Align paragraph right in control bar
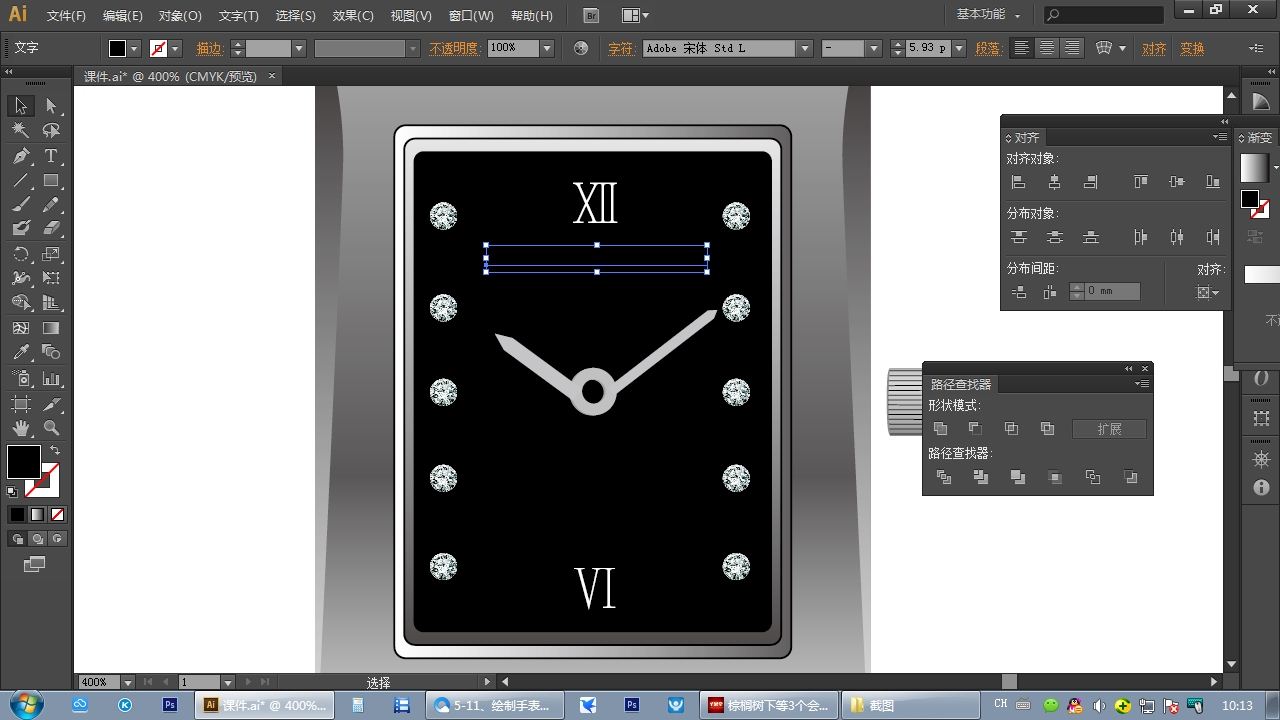This screenshot has height=720, width=1280. click(x=1071, y=48)
